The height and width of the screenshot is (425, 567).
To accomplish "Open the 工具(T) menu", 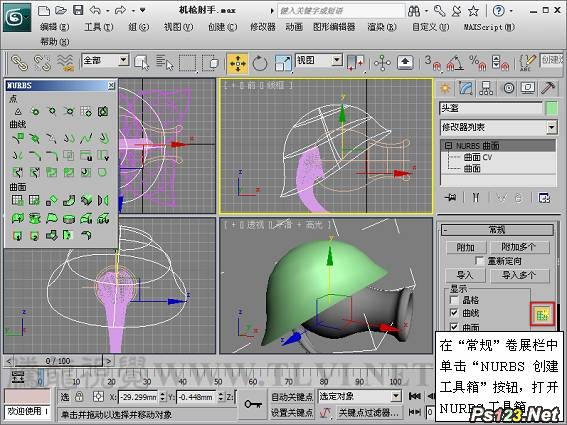I will pos(99,27).
